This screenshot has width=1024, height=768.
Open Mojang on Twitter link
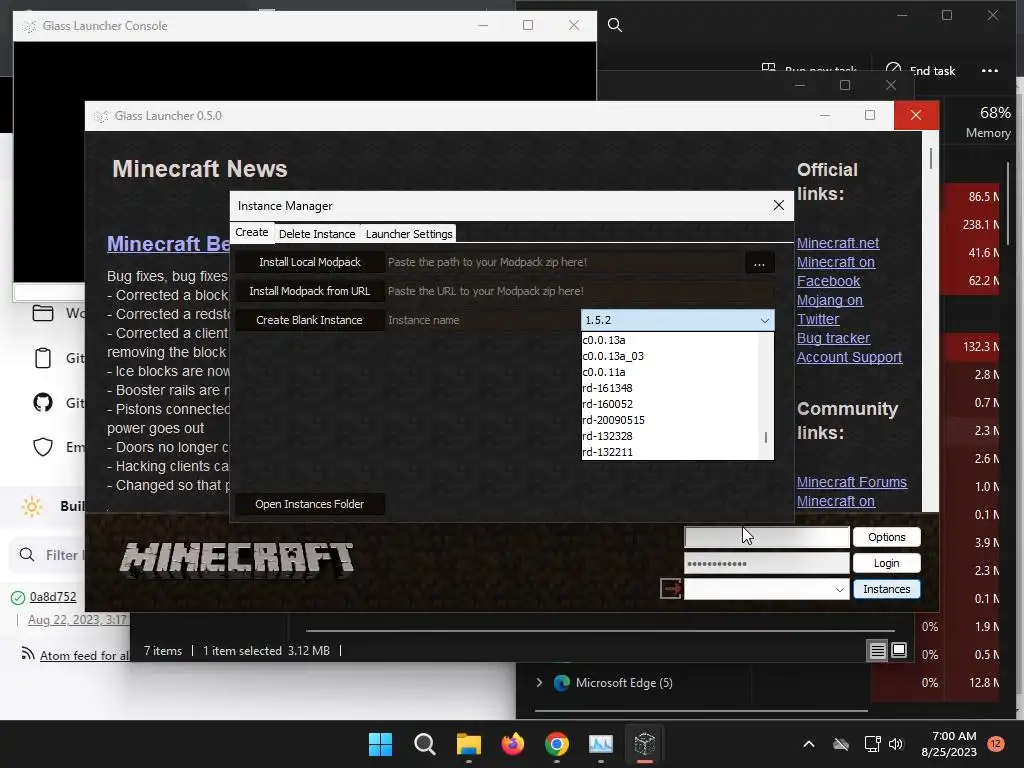(830, 310)
